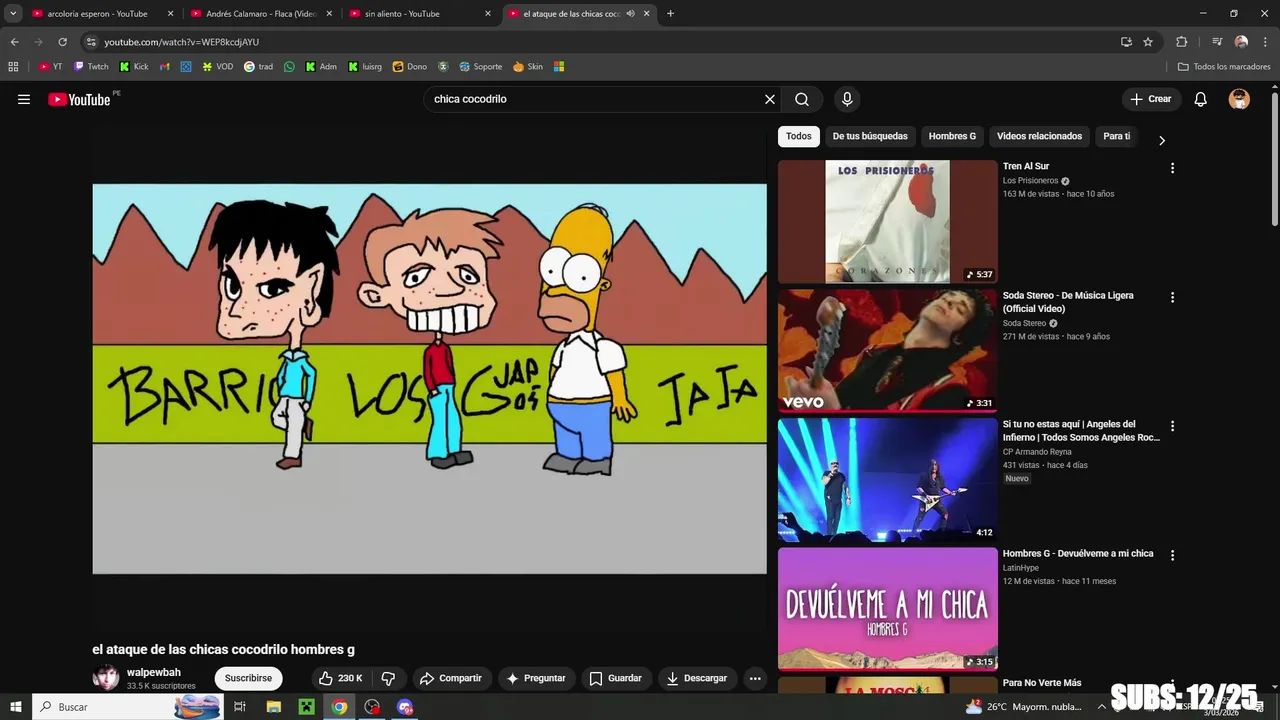Mute the playing tab via speaker icon
This screenshot has height=720, width=1280.
[630, 14]
